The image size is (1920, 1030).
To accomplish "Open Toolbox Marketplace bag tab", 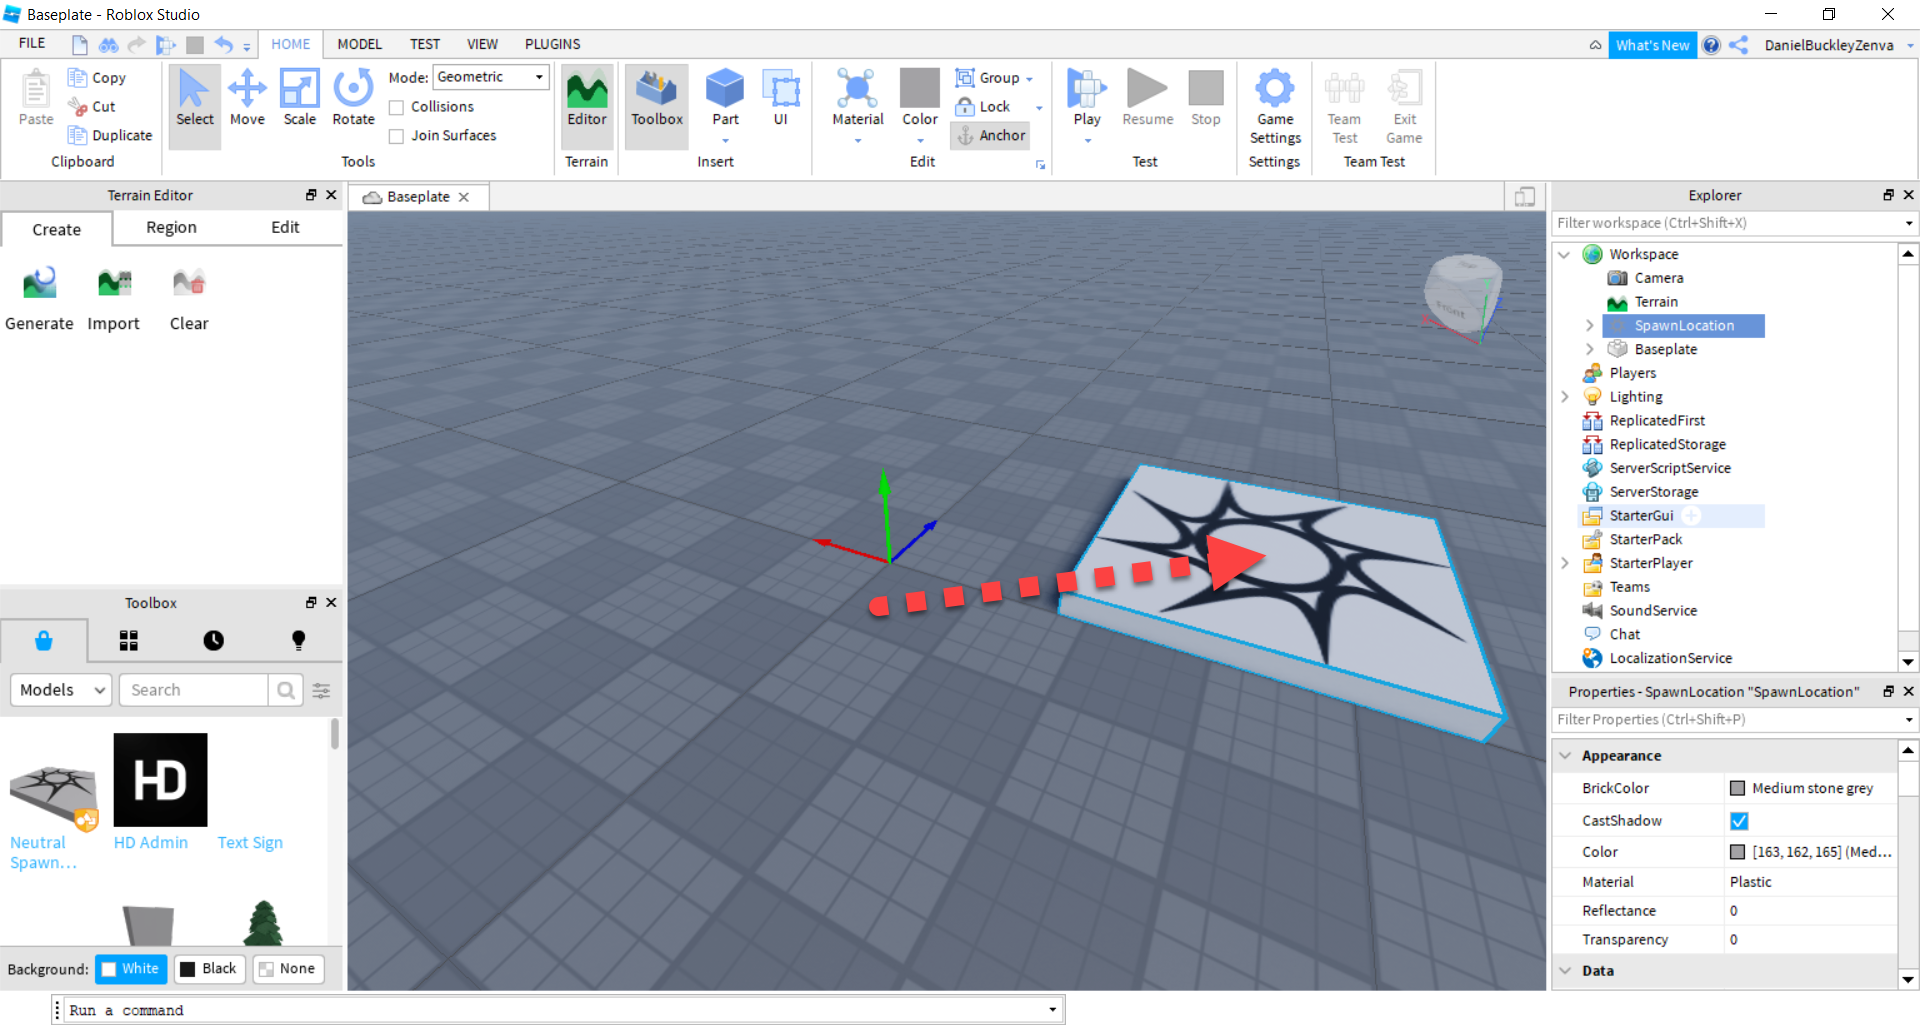I will [44, 641].
